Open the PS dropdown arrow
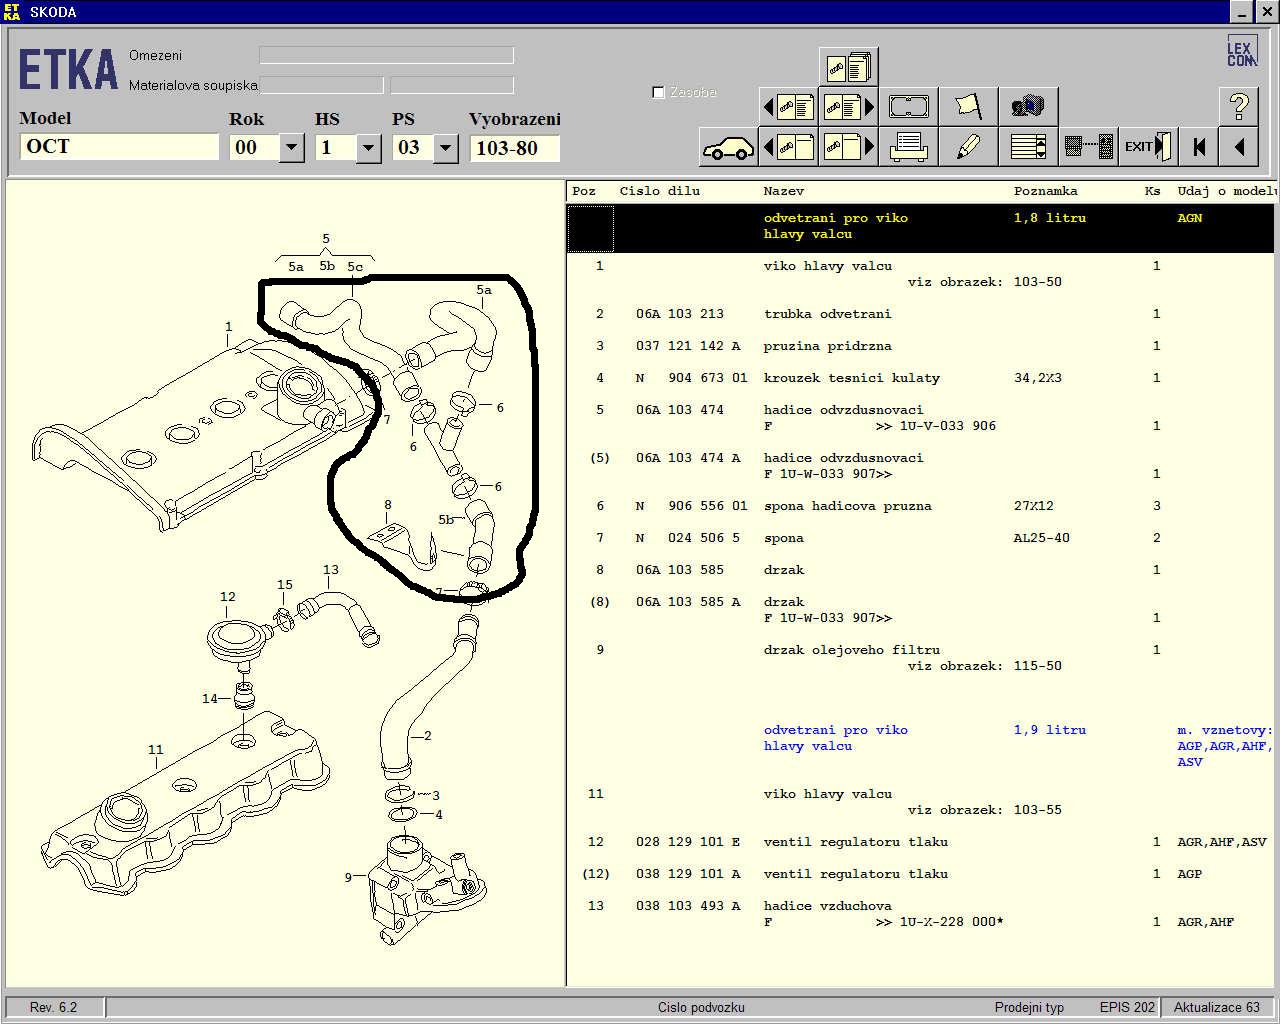Image resolution: width=1280 pixels, height=1024 pixels. [x=446, y=148]
